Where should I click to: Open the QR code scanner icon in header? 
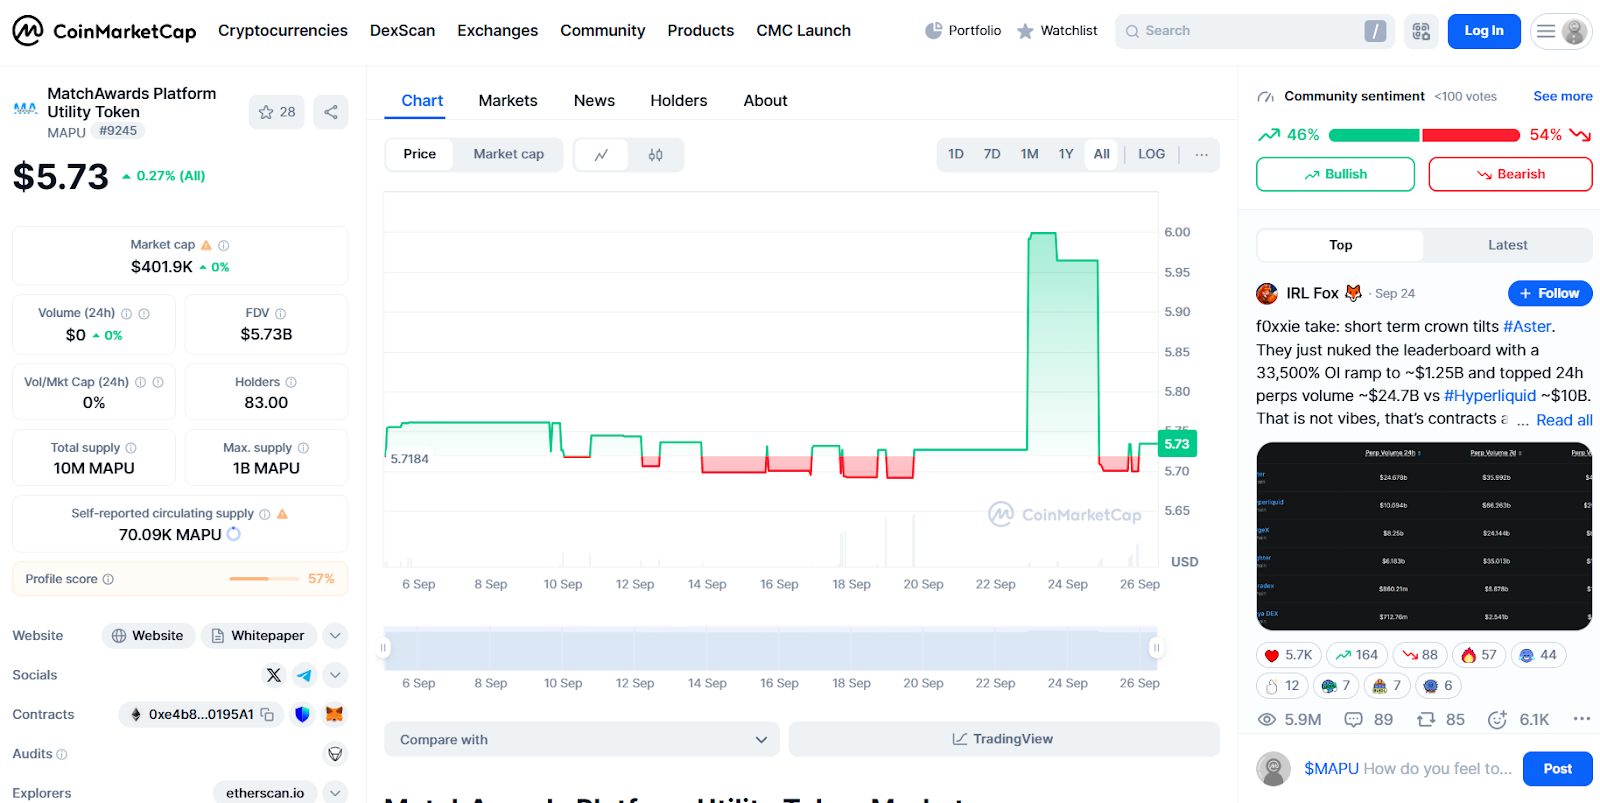click(x=1421, y=31)
